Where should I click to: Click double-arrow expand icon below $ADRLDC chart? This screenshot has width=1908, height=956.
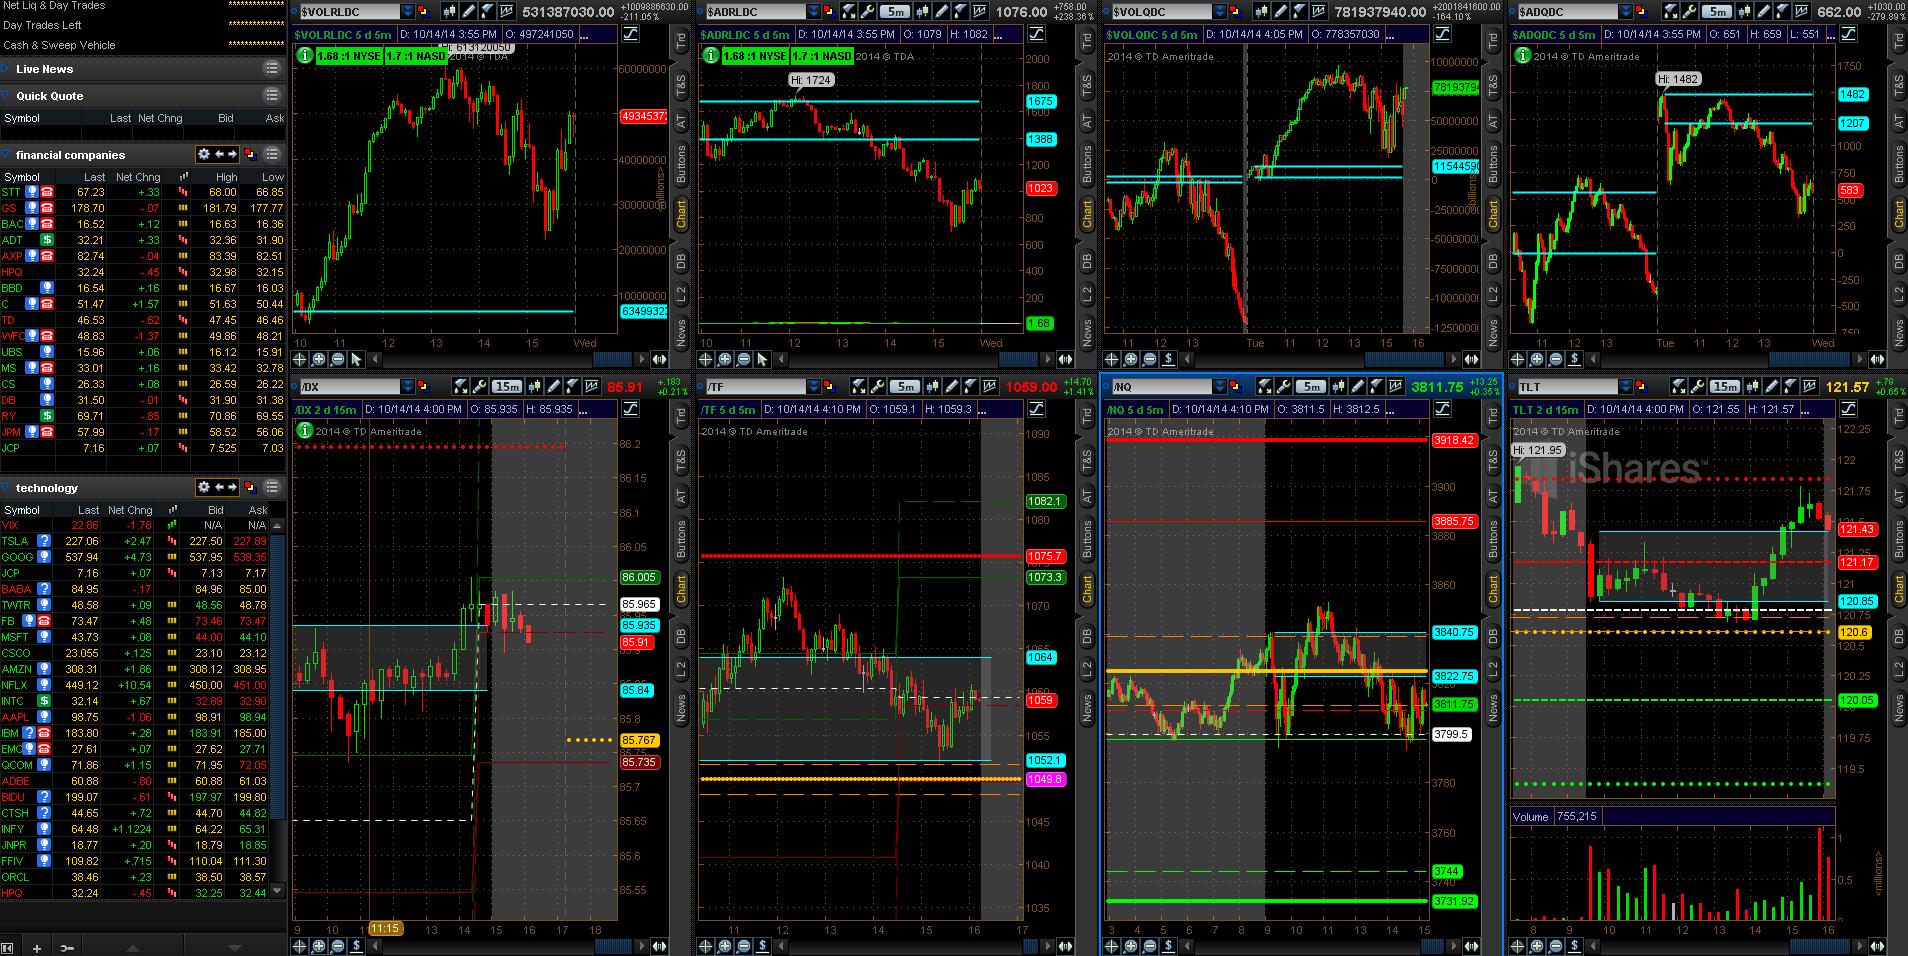[x=1066, y=359]
